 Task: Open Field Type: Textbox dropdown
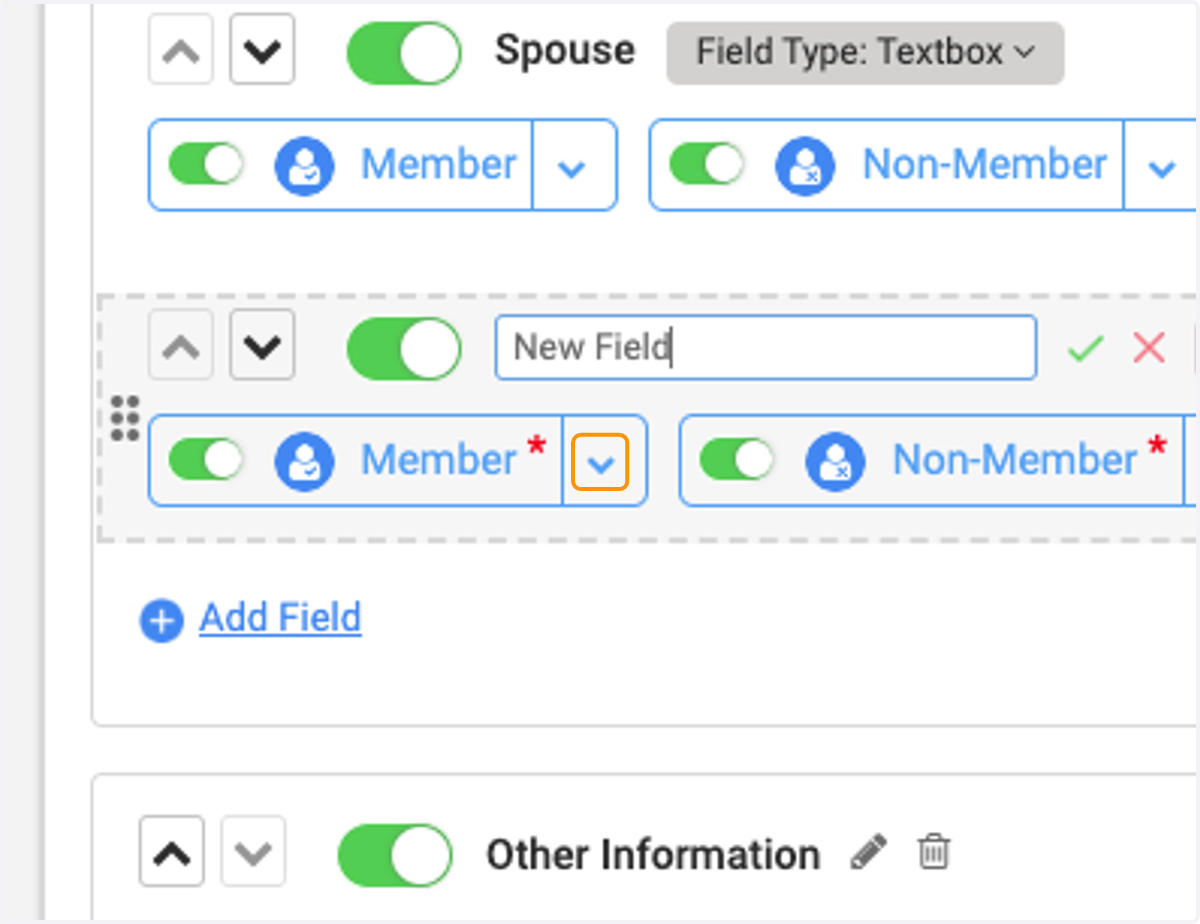click(x=865, y=51)
